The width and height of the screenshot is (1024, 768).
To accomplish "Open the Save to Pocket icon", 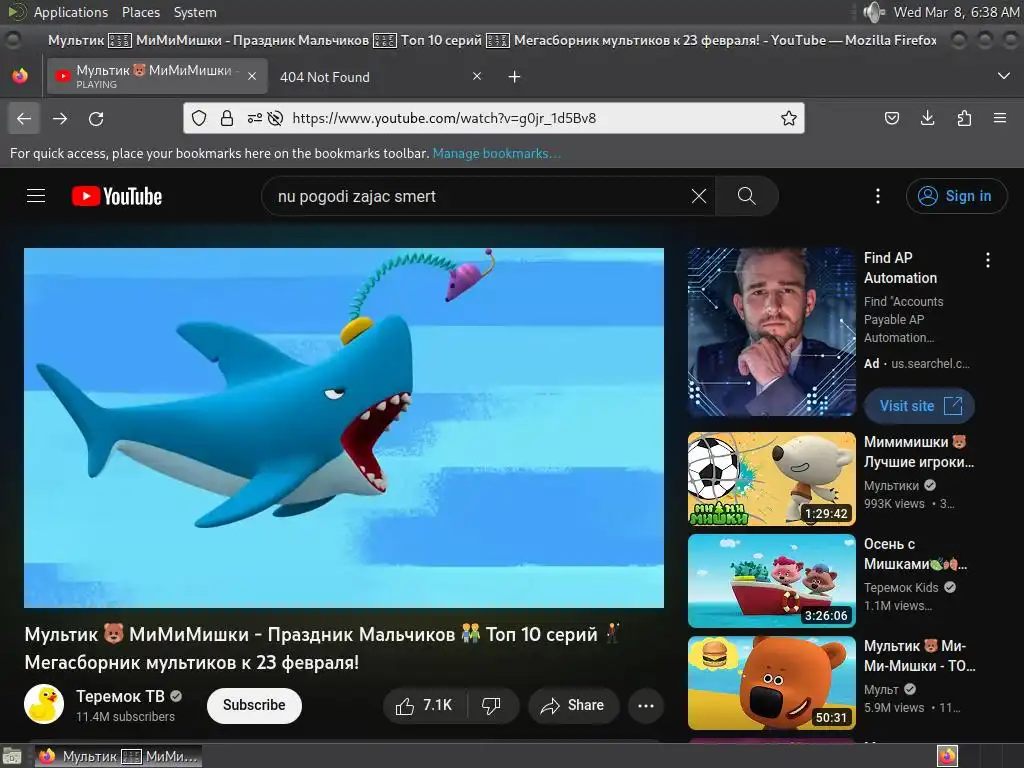I will coord(891,118).
